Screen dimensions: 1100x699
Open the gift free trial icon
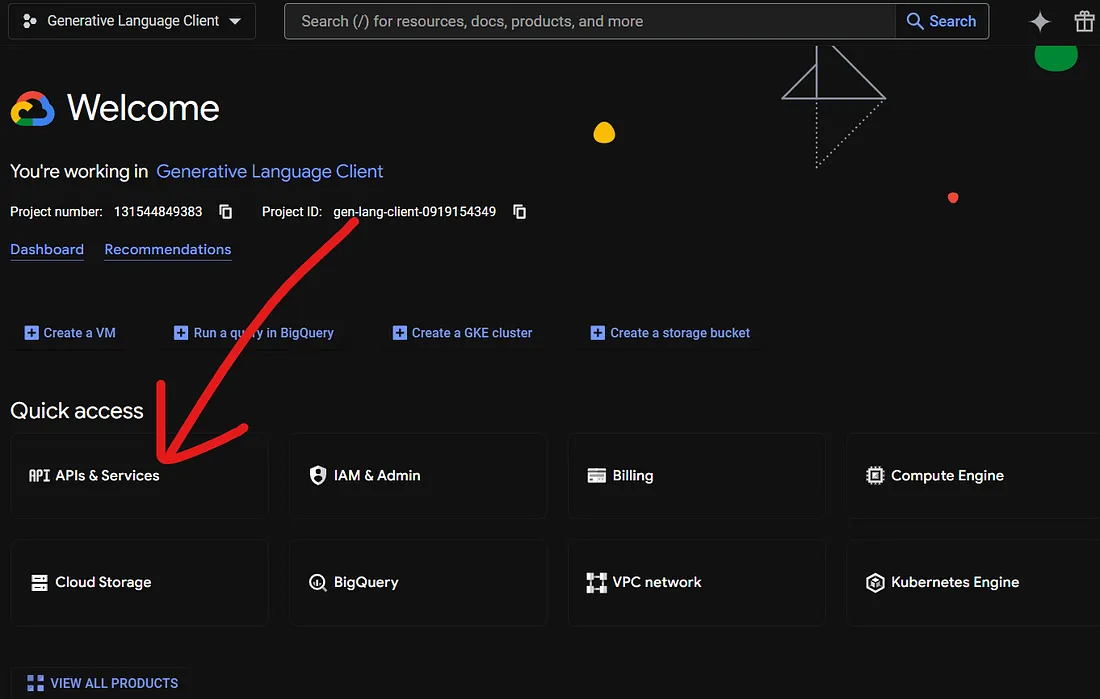tap(1084, 22)
